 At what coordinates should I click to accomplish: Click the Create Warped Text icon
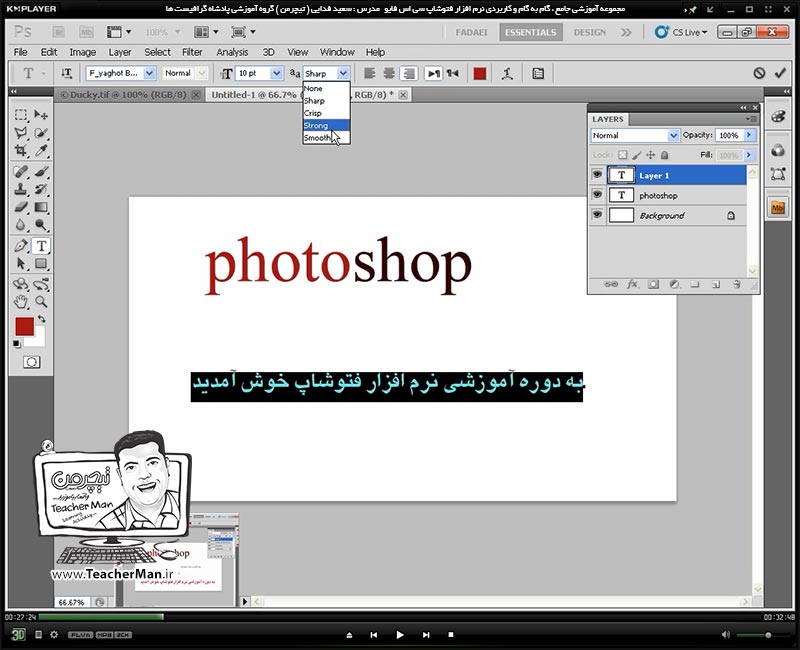507,73
